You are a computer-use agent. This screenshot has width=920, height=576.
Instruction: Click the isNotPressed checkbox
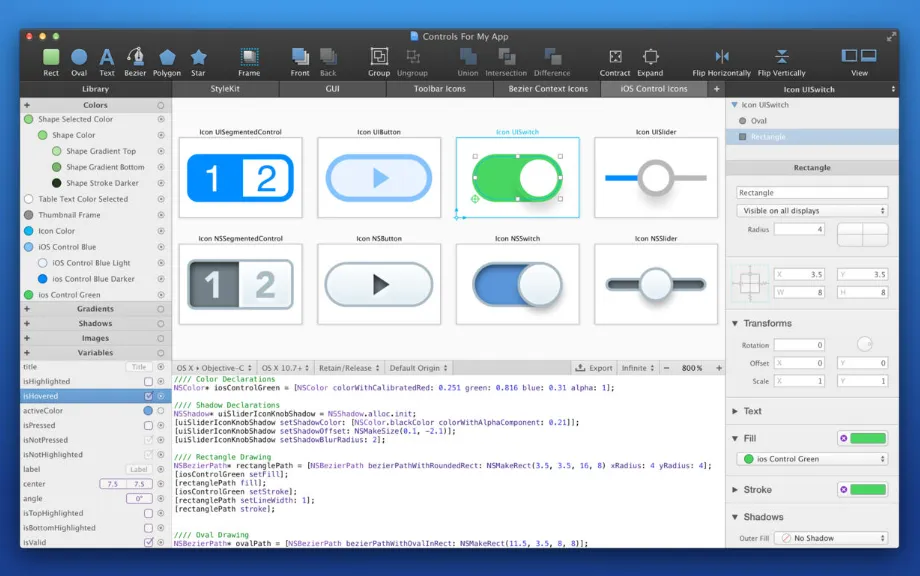click(x=148, y=440)
